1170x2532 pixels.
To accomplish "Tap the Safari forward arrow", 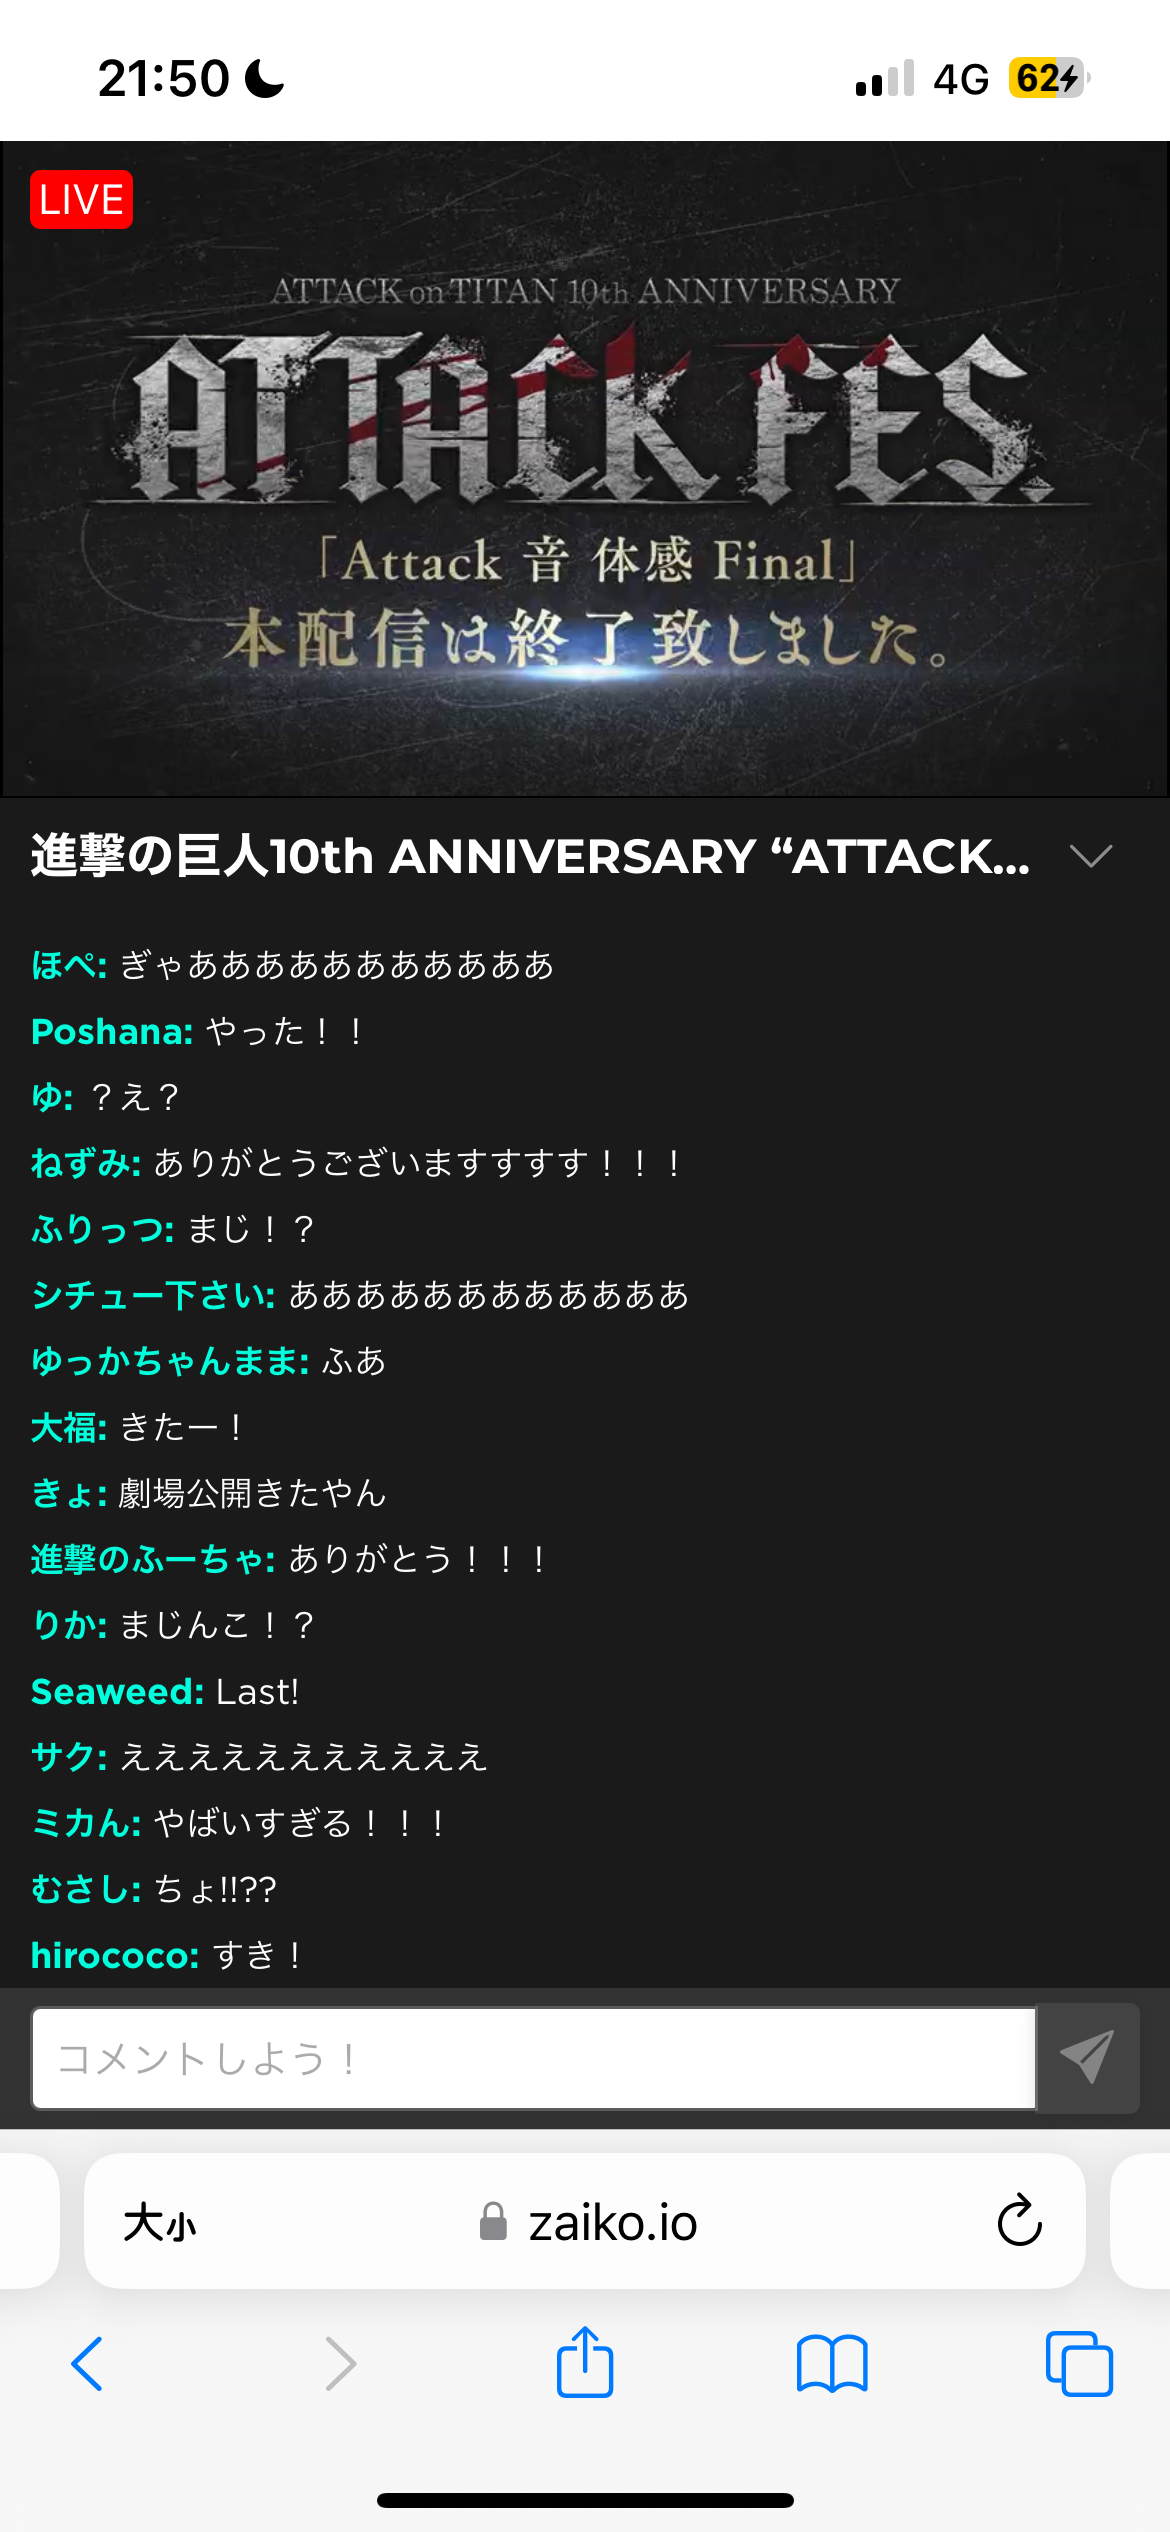I will point(341,2364).
